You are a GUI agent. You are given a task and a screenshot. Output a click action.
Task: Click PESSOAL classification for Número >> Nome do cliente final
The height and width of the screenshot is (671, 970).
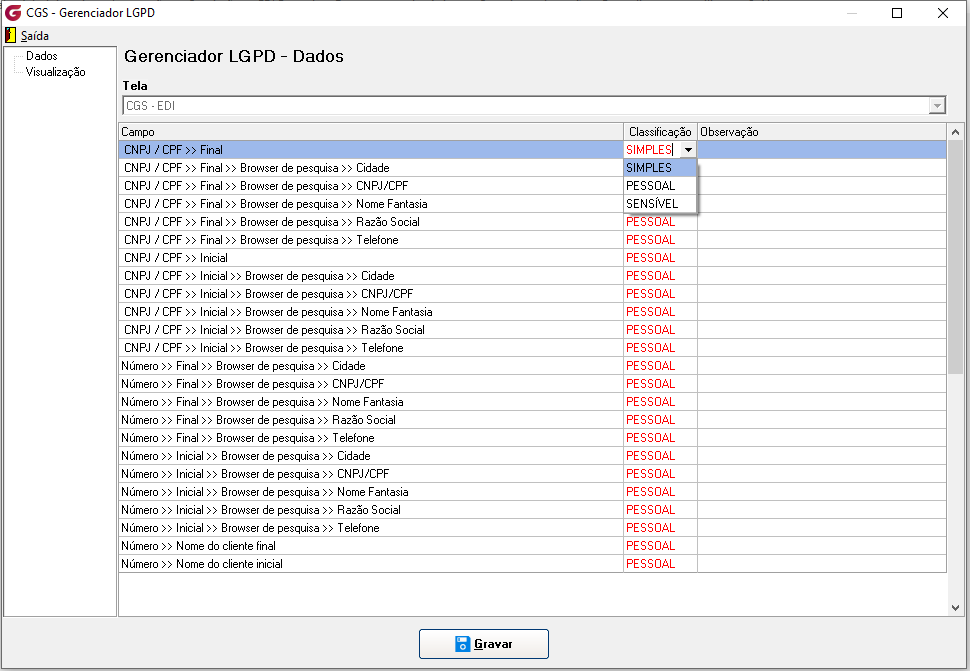pyautogui.click(x=660, y=545)
